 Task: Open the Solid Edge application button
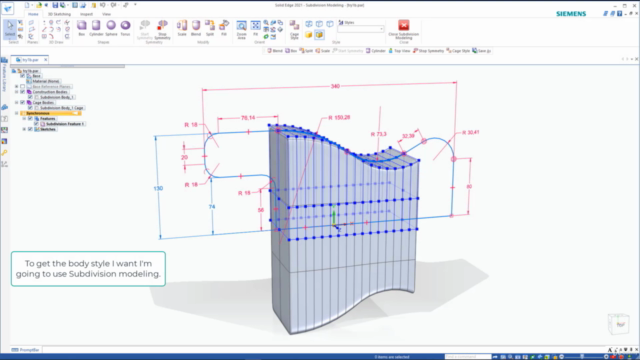click(x=8, y=8)
